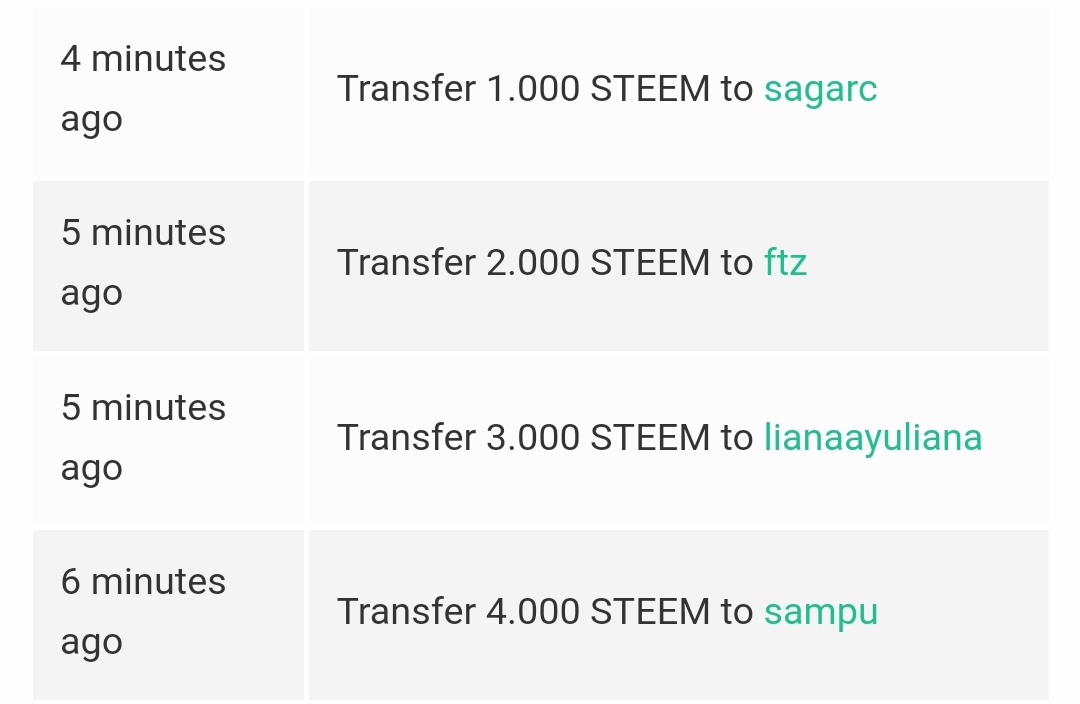Click the word "Transfer" in the lianaayuliana row
The height and width of the screenshot is (704, 1080).
406,438
